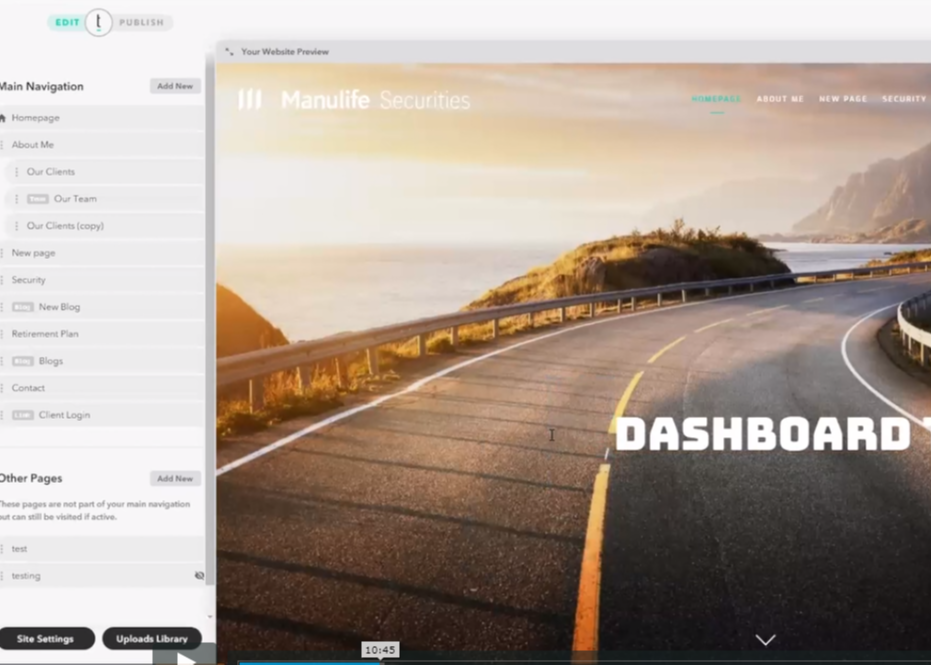Click the Blog badge on Blogs row
Image resolution: width=931 pixels, height=665 pixels.
pyautogui.click(x=23, y=361)
